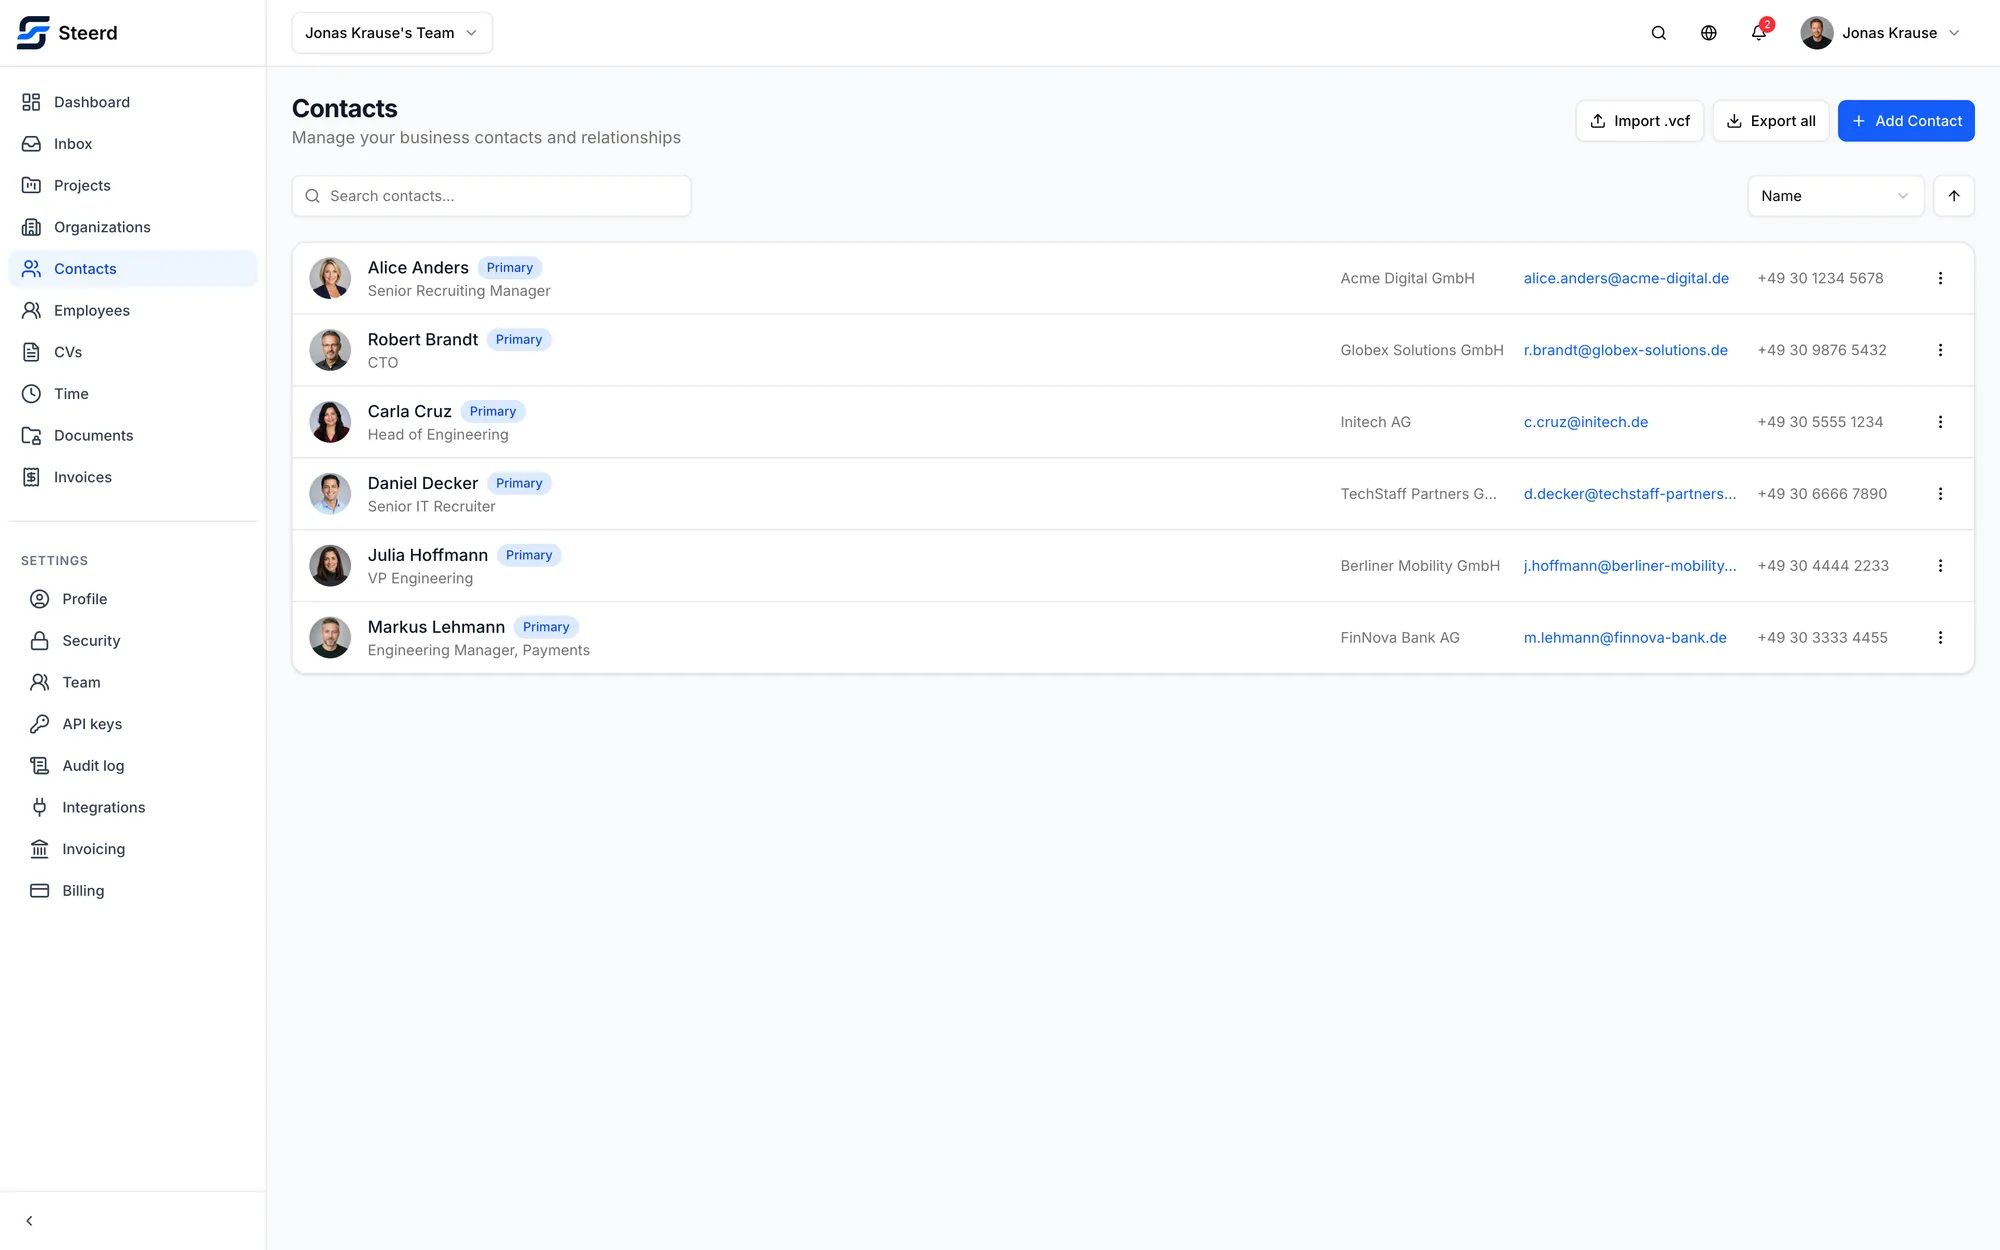Image resolution: width=2000 pixels, height=1250 pixels.
Task: Click Julia Hoffmann's truncated email link
Action: (1629, 566)
